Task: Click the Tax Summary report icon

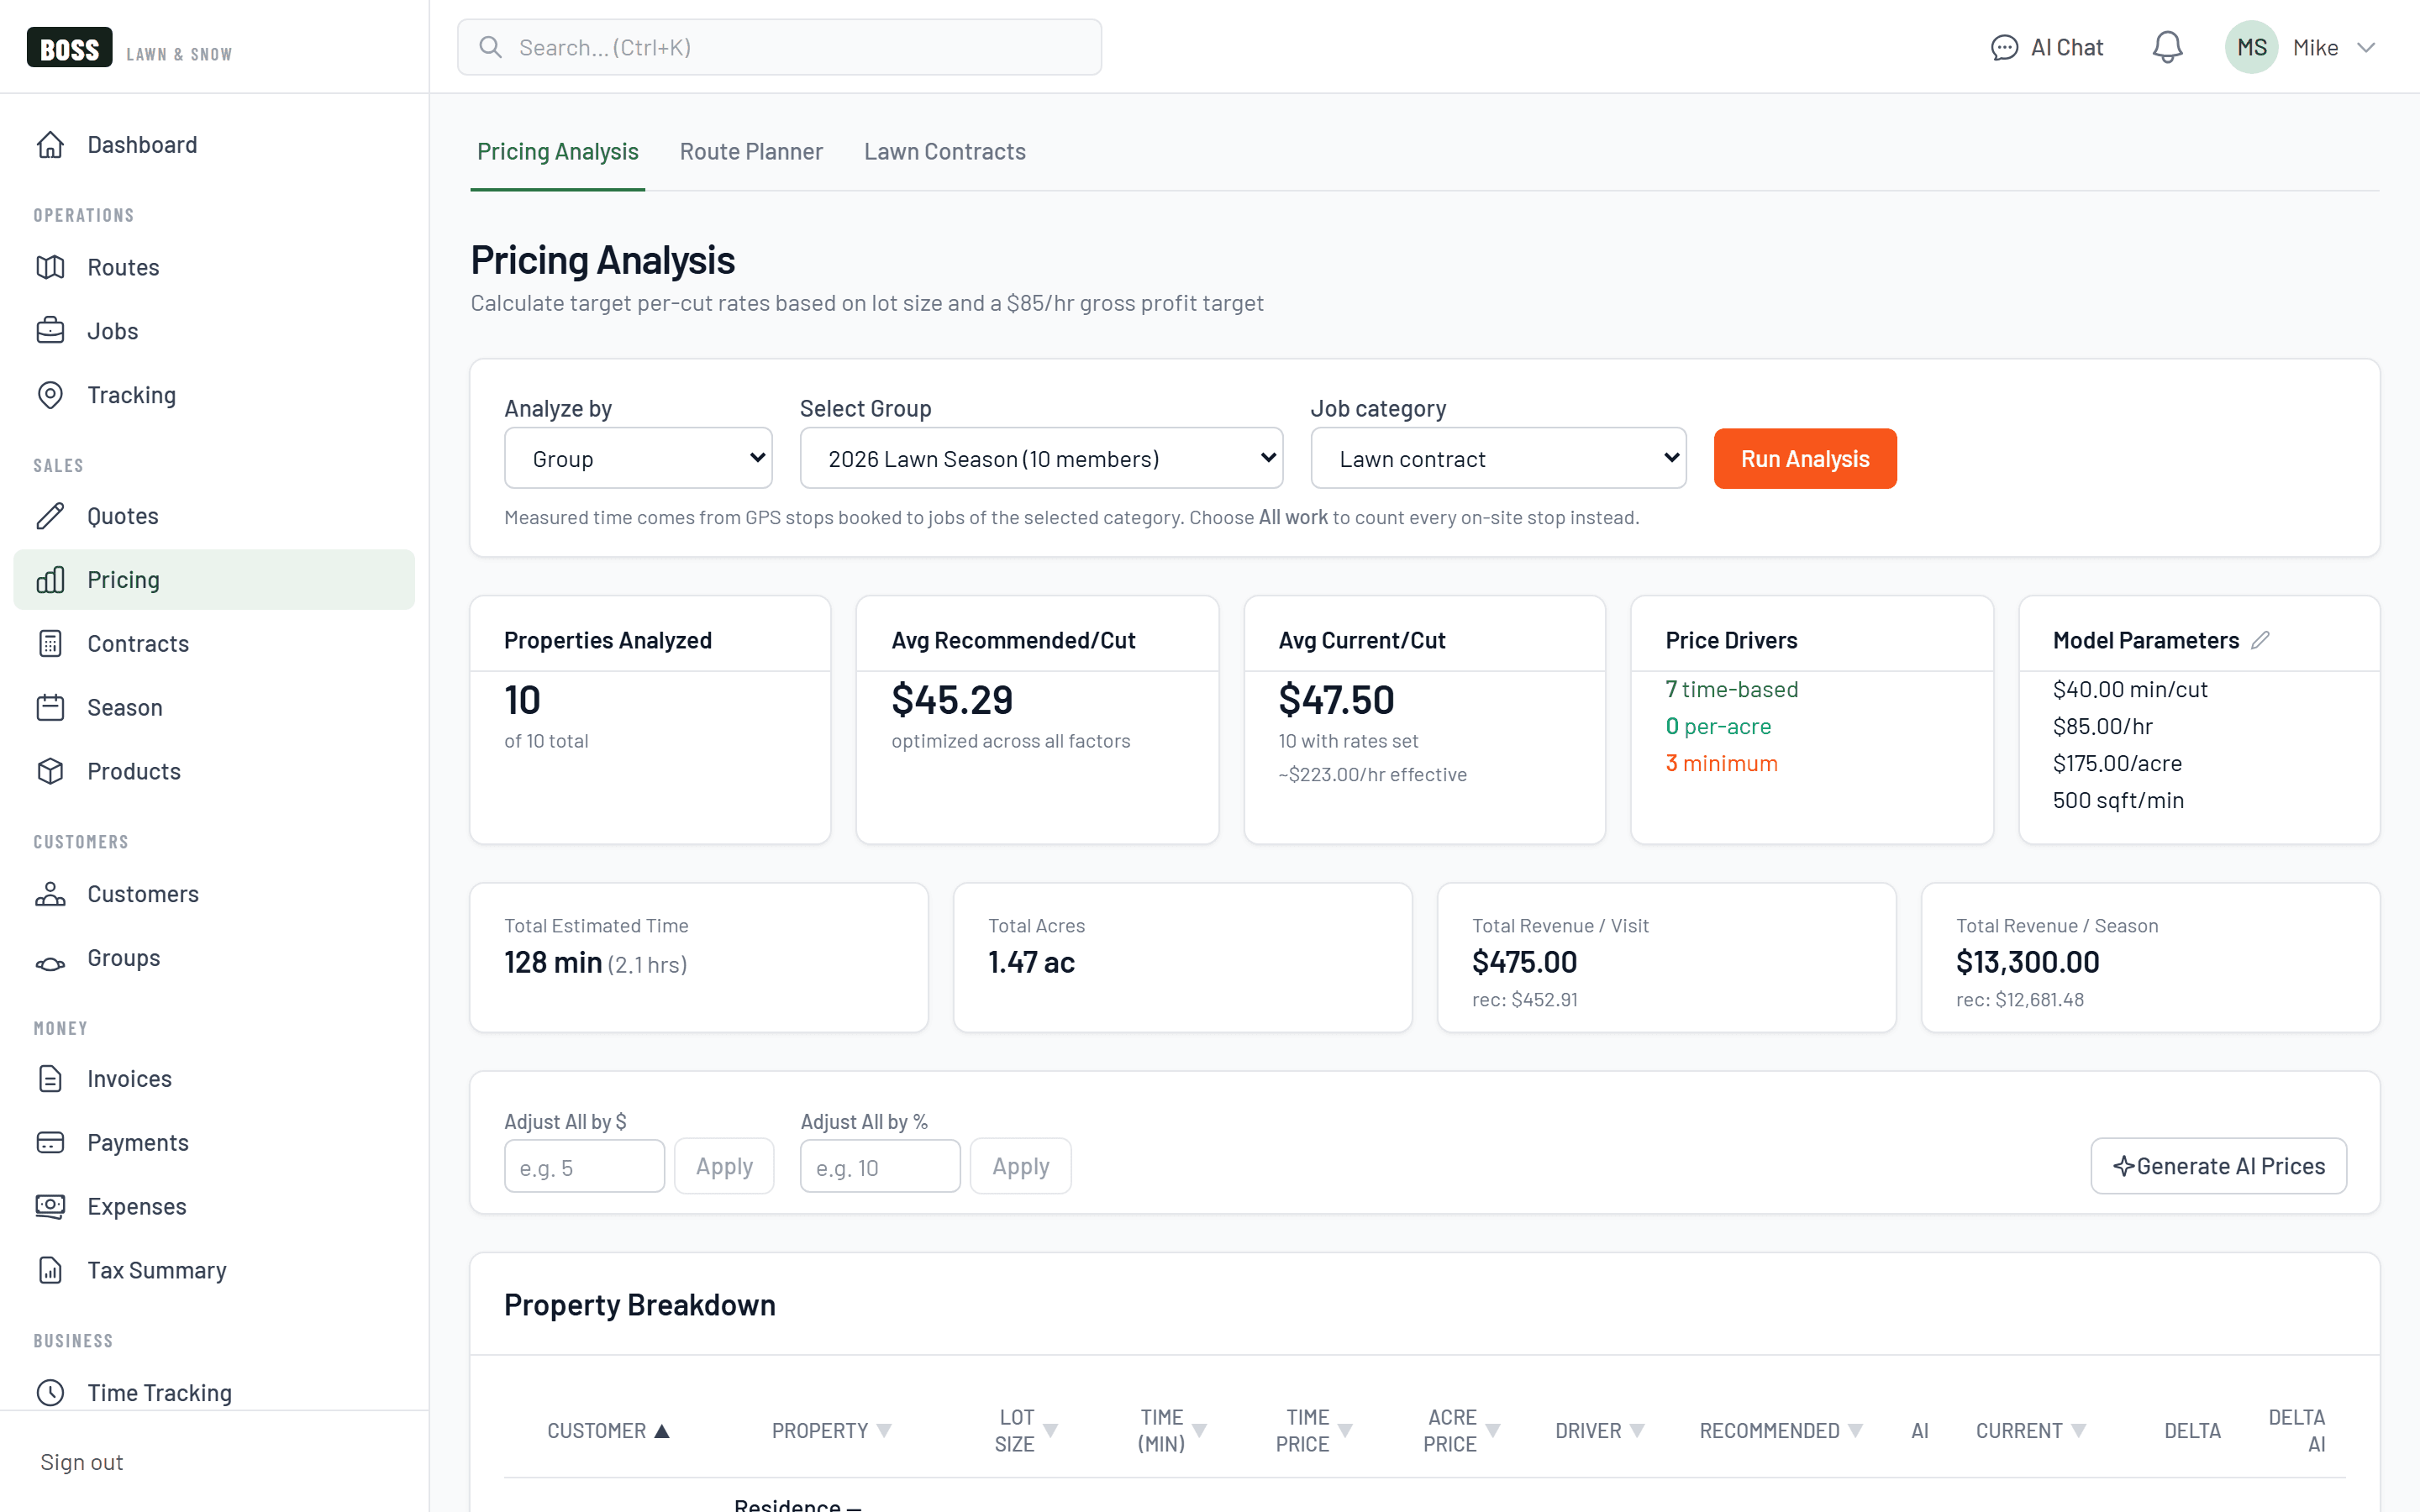Action: click(x=50, y=1270)
